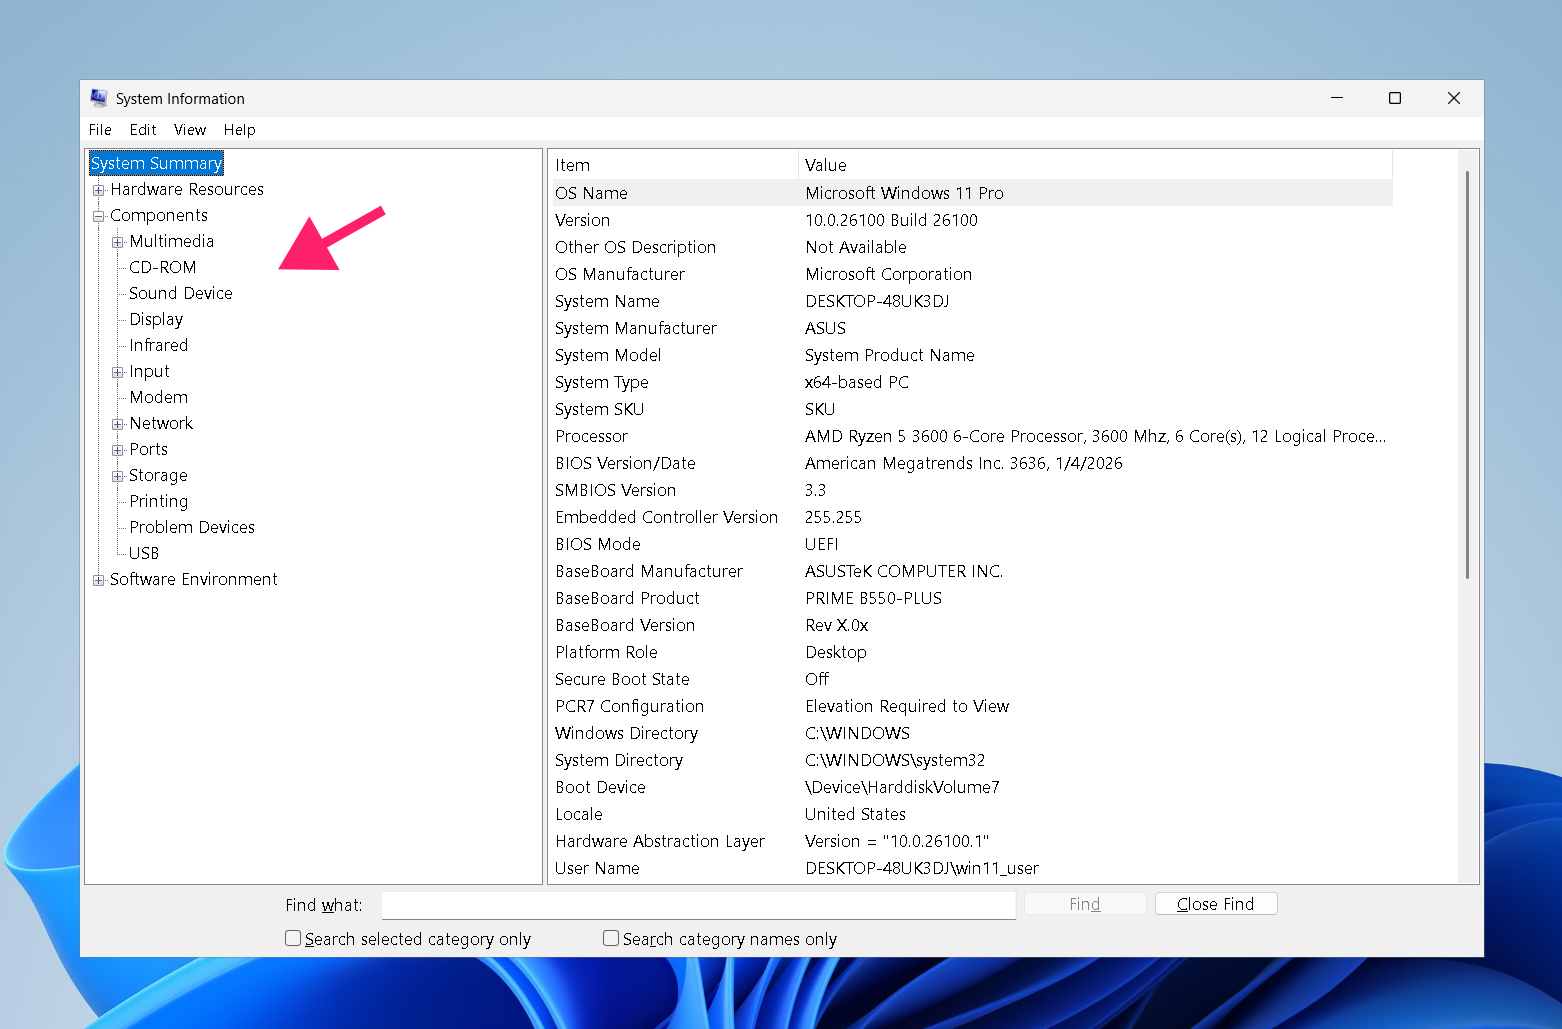Select the PCR7 Configuration row
The image size is (1562, 1029).
[x=972, y=706]
